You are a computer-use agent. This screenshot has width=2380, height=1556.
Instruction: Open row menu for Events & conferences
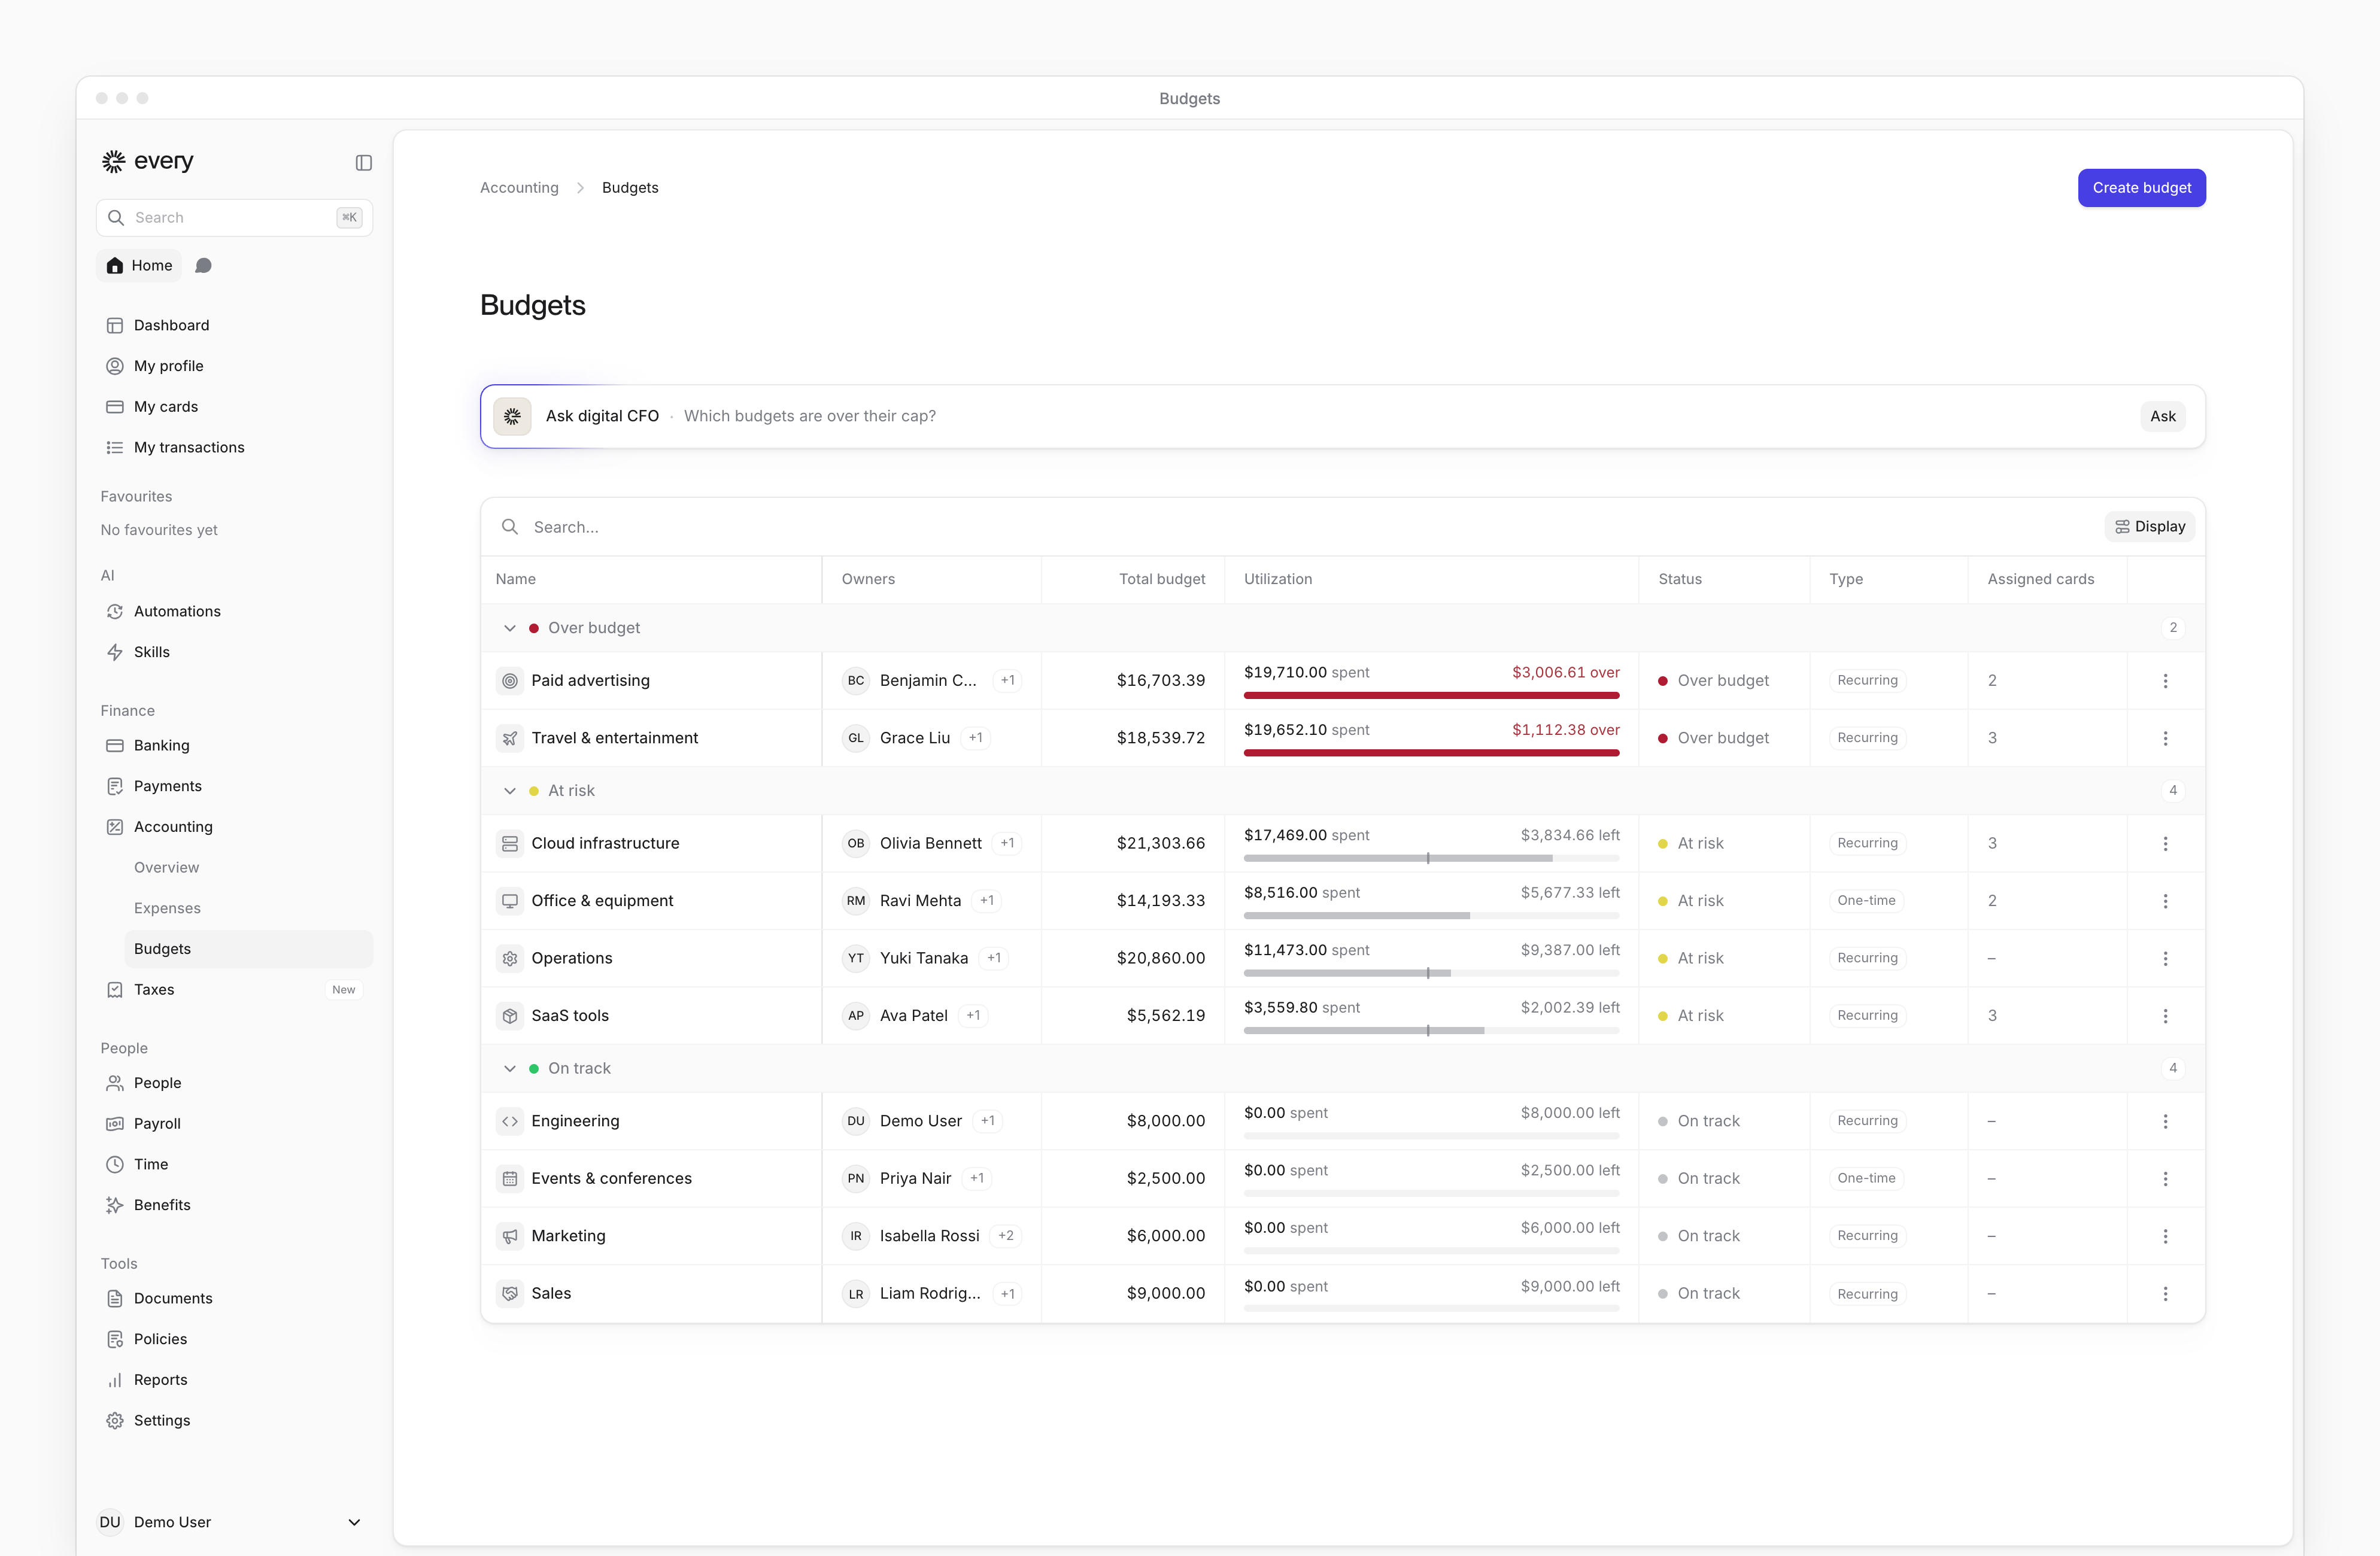click(2165, 1179)
